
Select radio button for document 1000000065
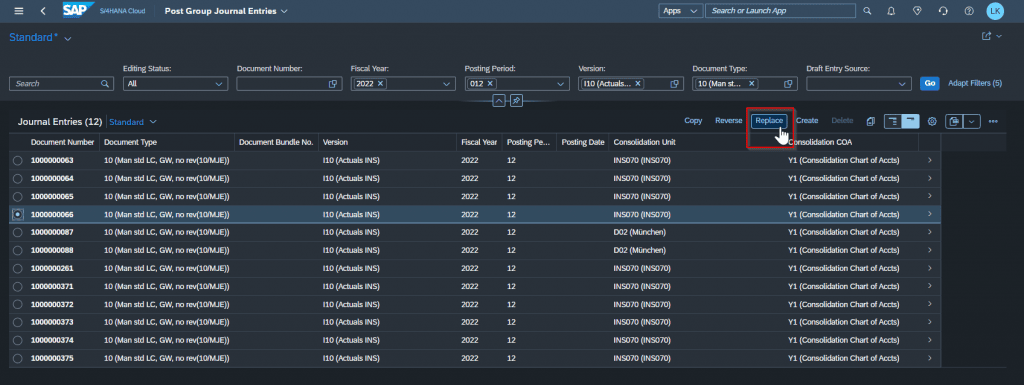click(x=18, y=196)
